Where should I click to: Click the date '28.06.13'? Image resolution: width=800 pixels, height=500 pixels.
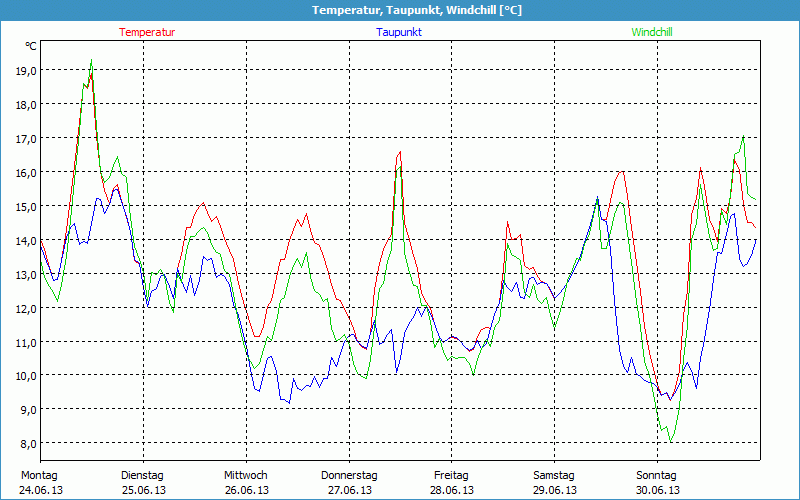point(452,490)
